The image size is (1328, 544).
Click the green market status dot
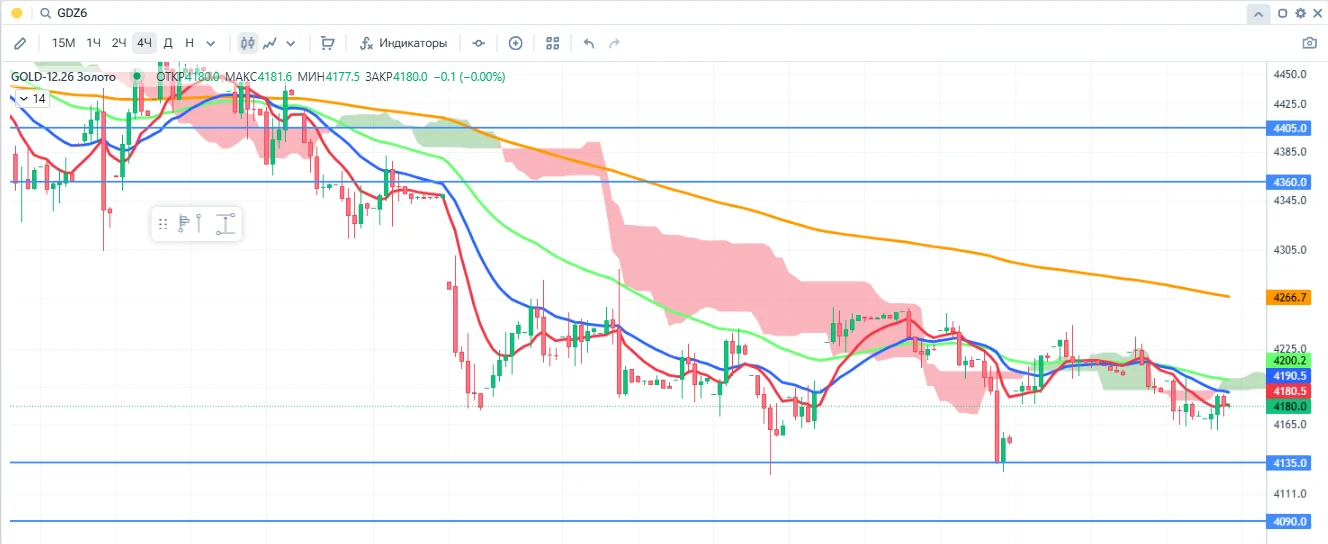coord(137,76)
